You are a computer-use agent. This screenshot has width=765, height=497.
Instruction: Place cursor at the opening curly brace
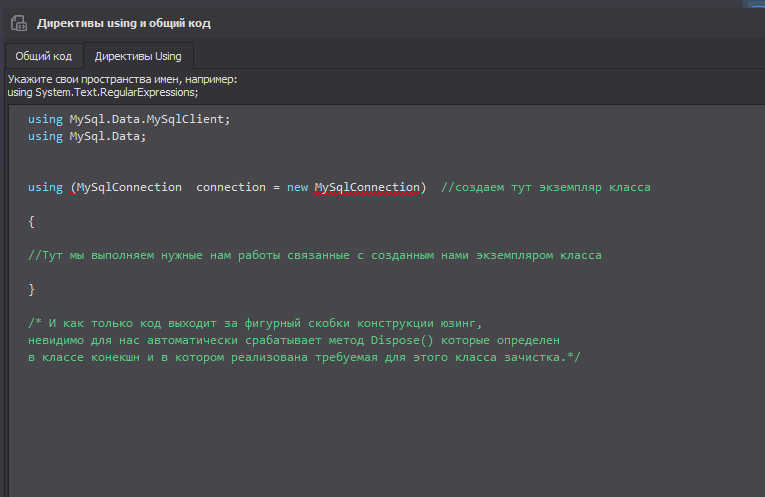(32, 221)
